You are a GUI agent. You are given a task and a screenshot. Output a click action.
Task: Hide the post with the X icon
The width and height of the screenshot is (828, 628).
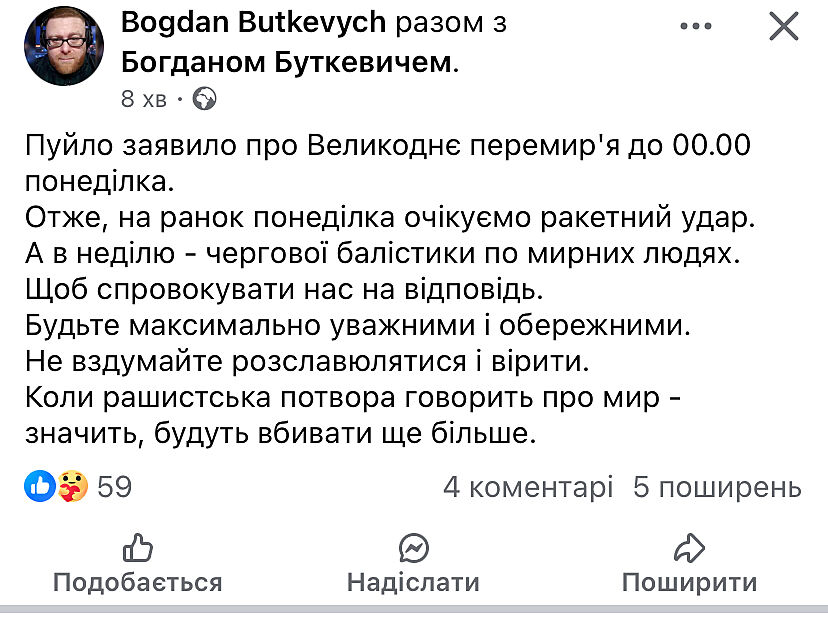click(x=784, y=26)
